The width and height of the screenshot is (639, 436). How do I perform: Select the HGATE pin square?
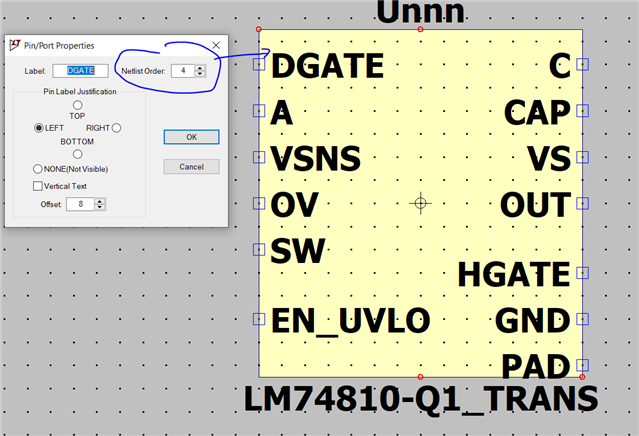tap(582, 273)
